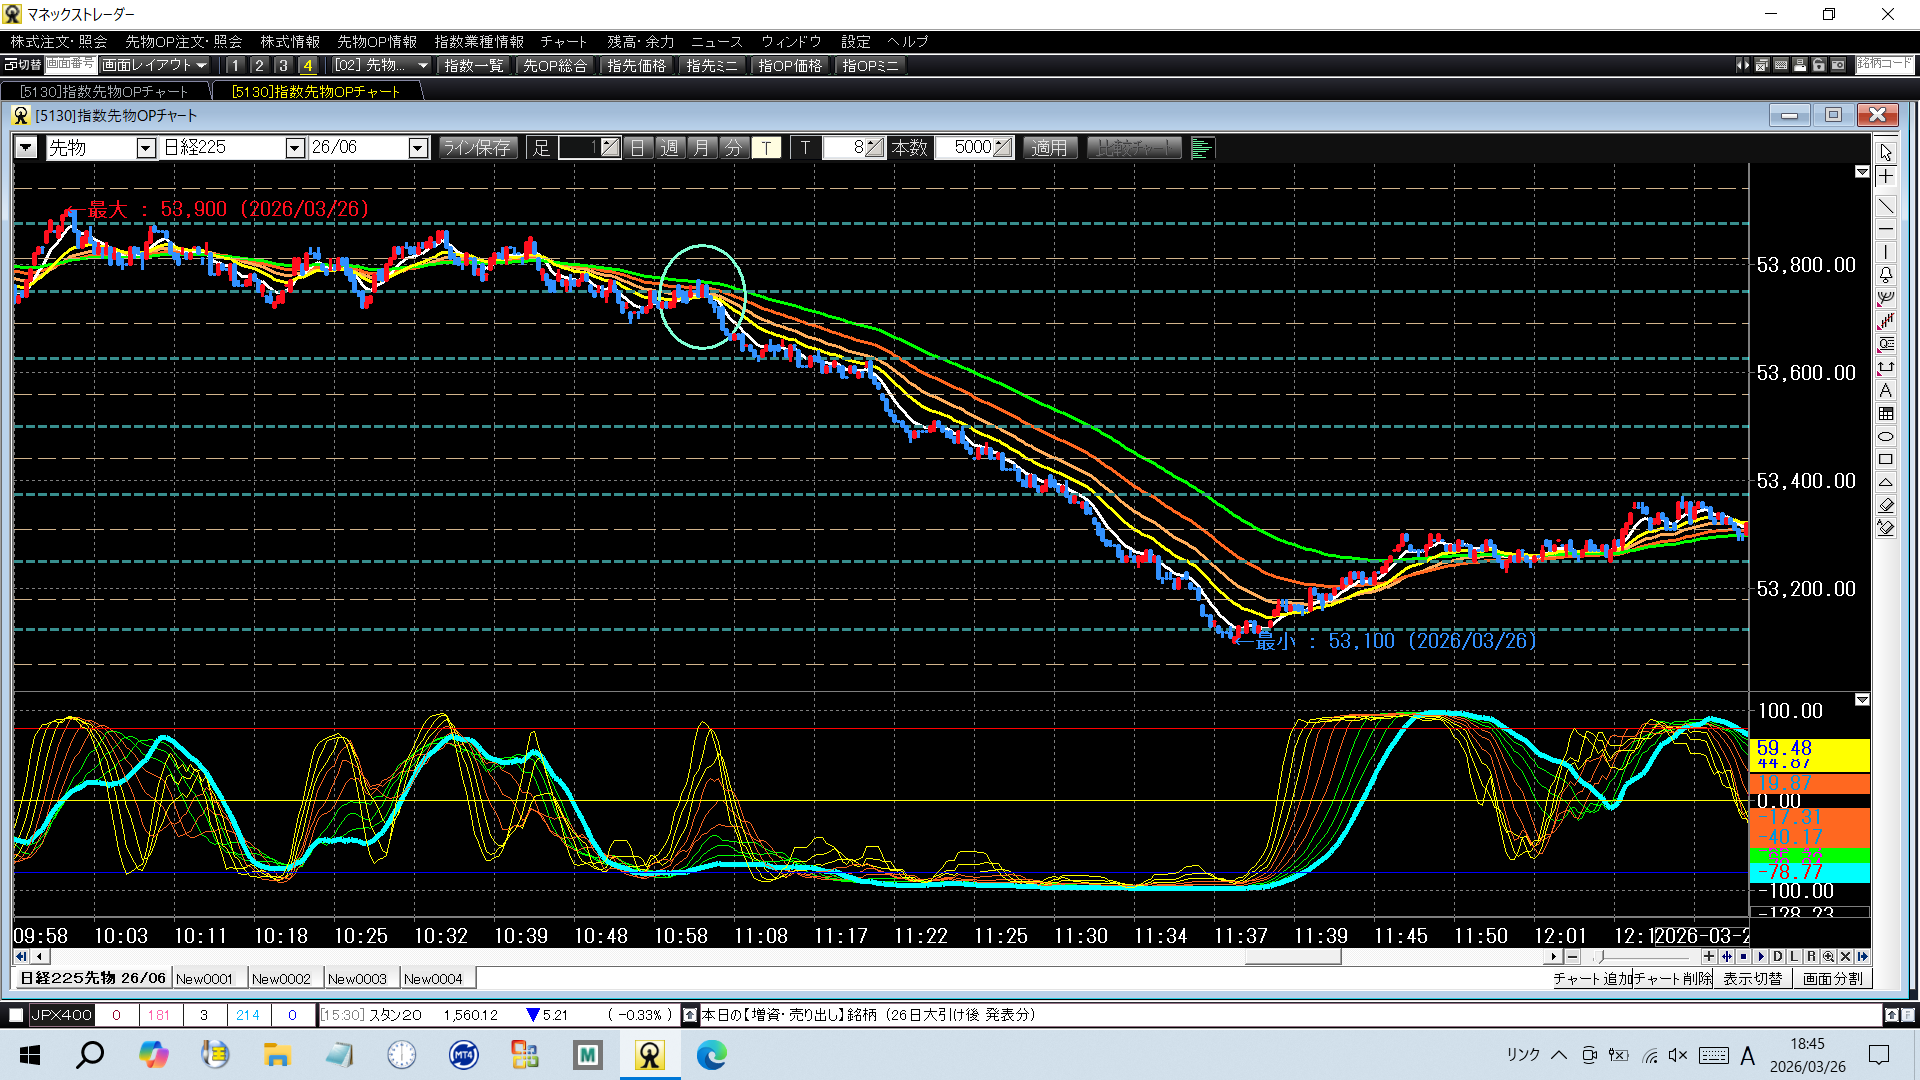Toggle the 日 (daily) timeframe button
1920x1080 pixels.
click(x=638, y=148)
